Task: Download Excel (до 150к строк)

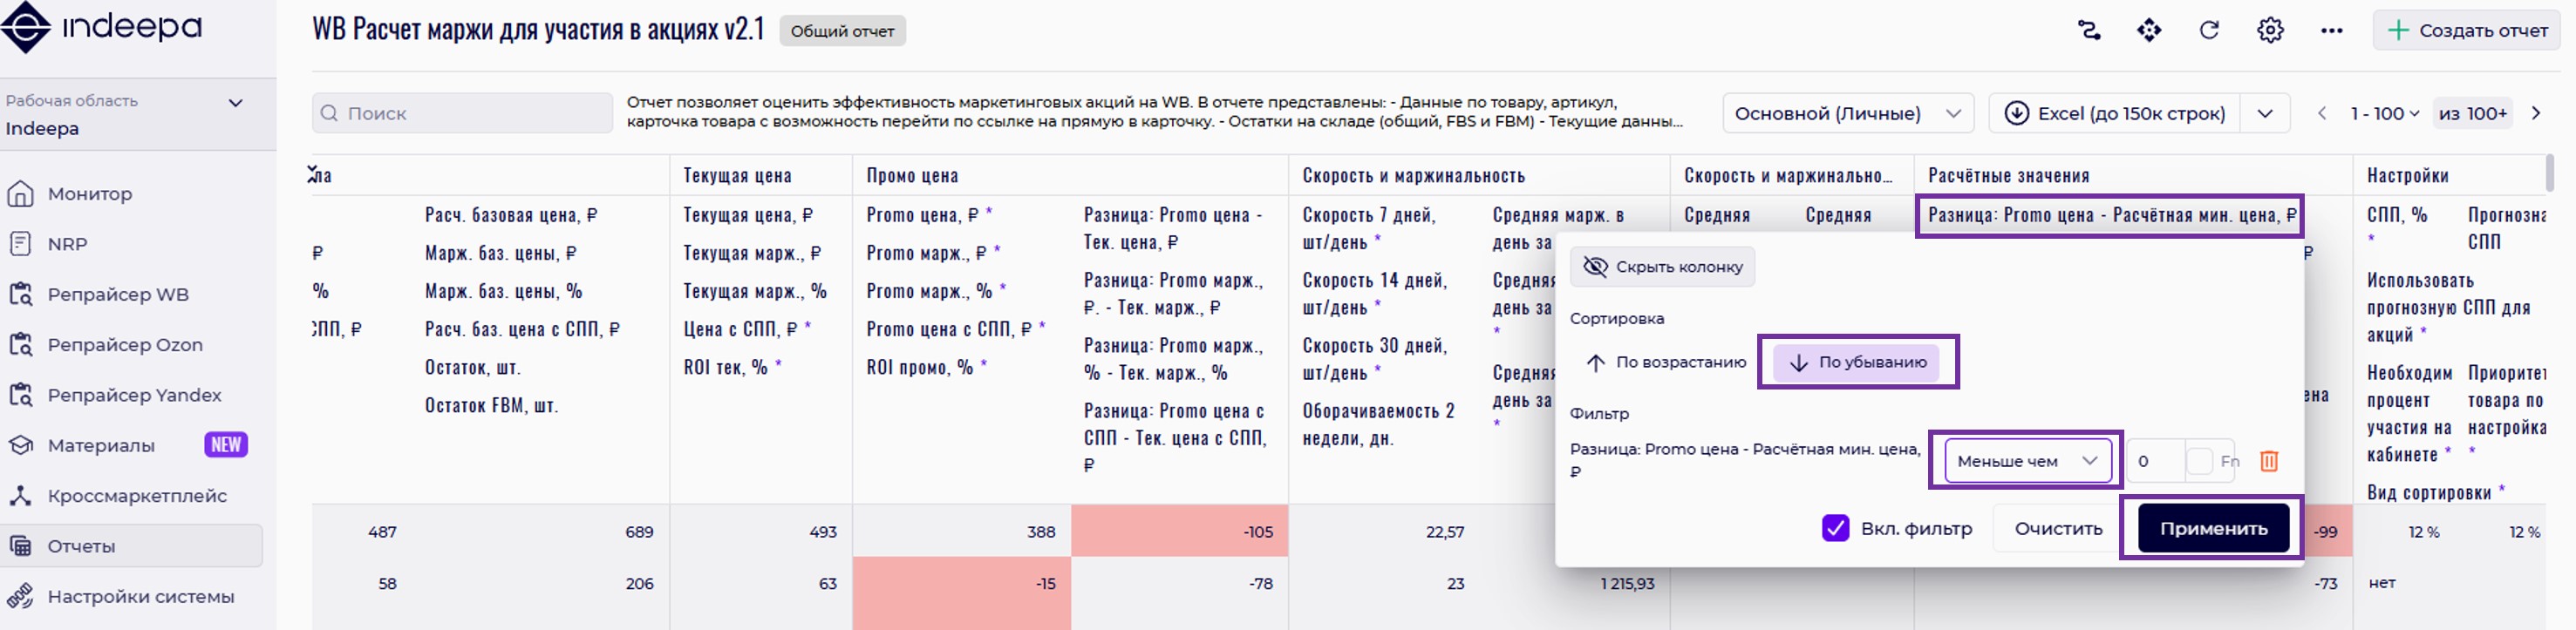Action: 2115,113
